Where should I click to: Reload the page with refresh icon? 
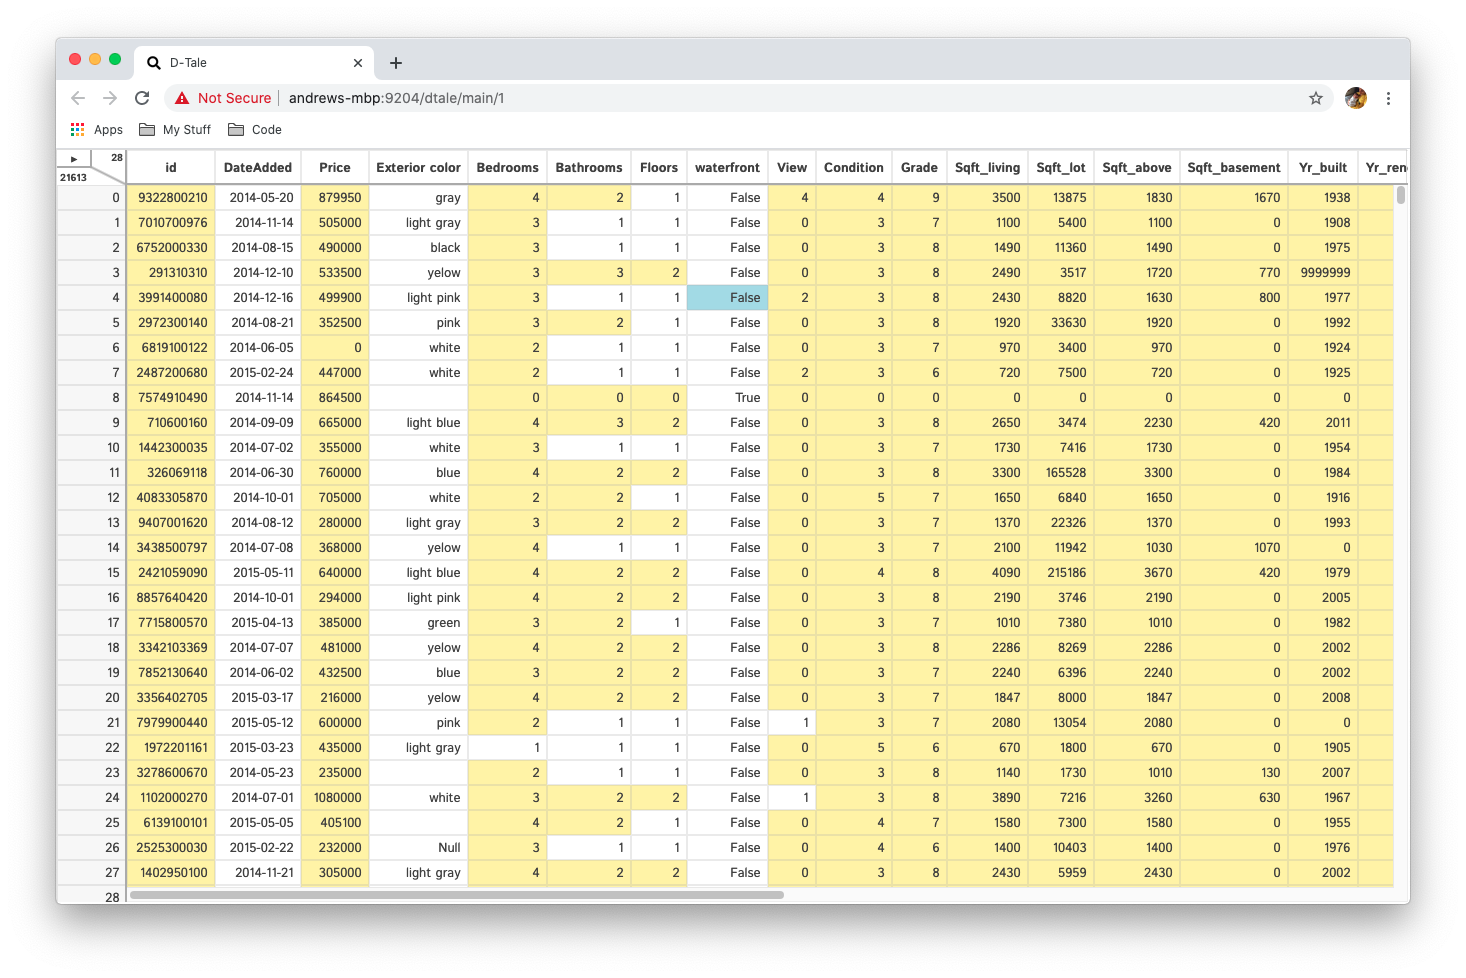pos(142,98)
